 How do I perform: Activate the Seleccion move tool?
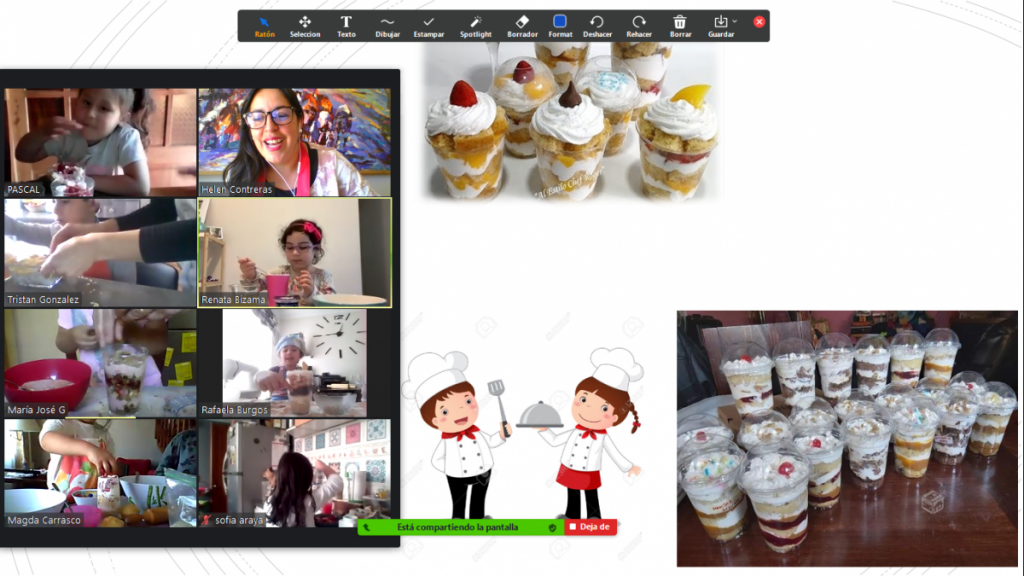(x=305, y=25)
